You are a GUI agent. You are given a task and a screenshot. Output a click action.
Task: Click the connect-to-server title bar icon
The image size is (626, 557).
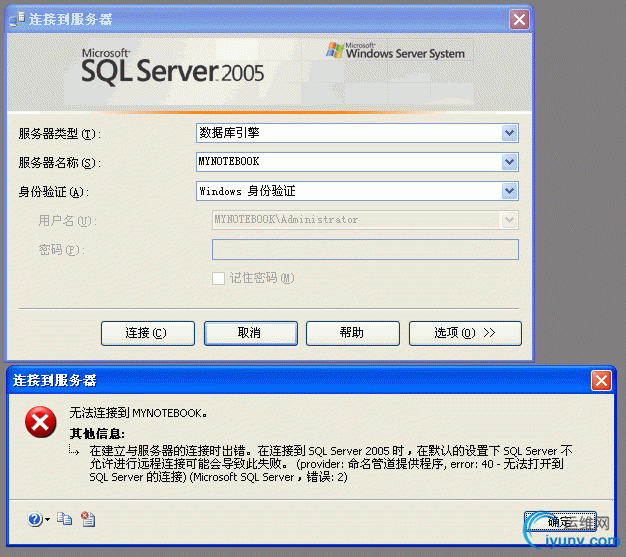coord(17,19)
